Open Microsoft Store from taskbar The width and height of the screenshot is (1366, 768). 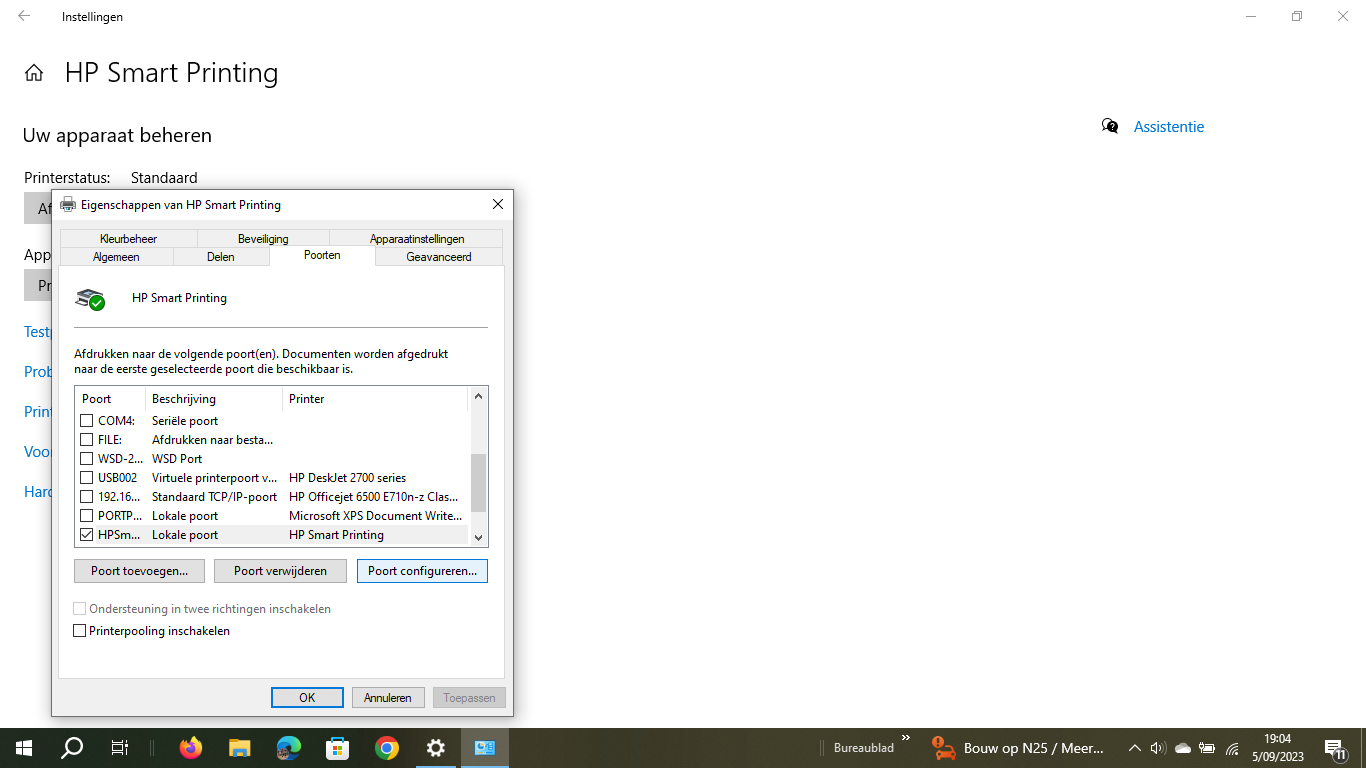(x=338, y=747)
